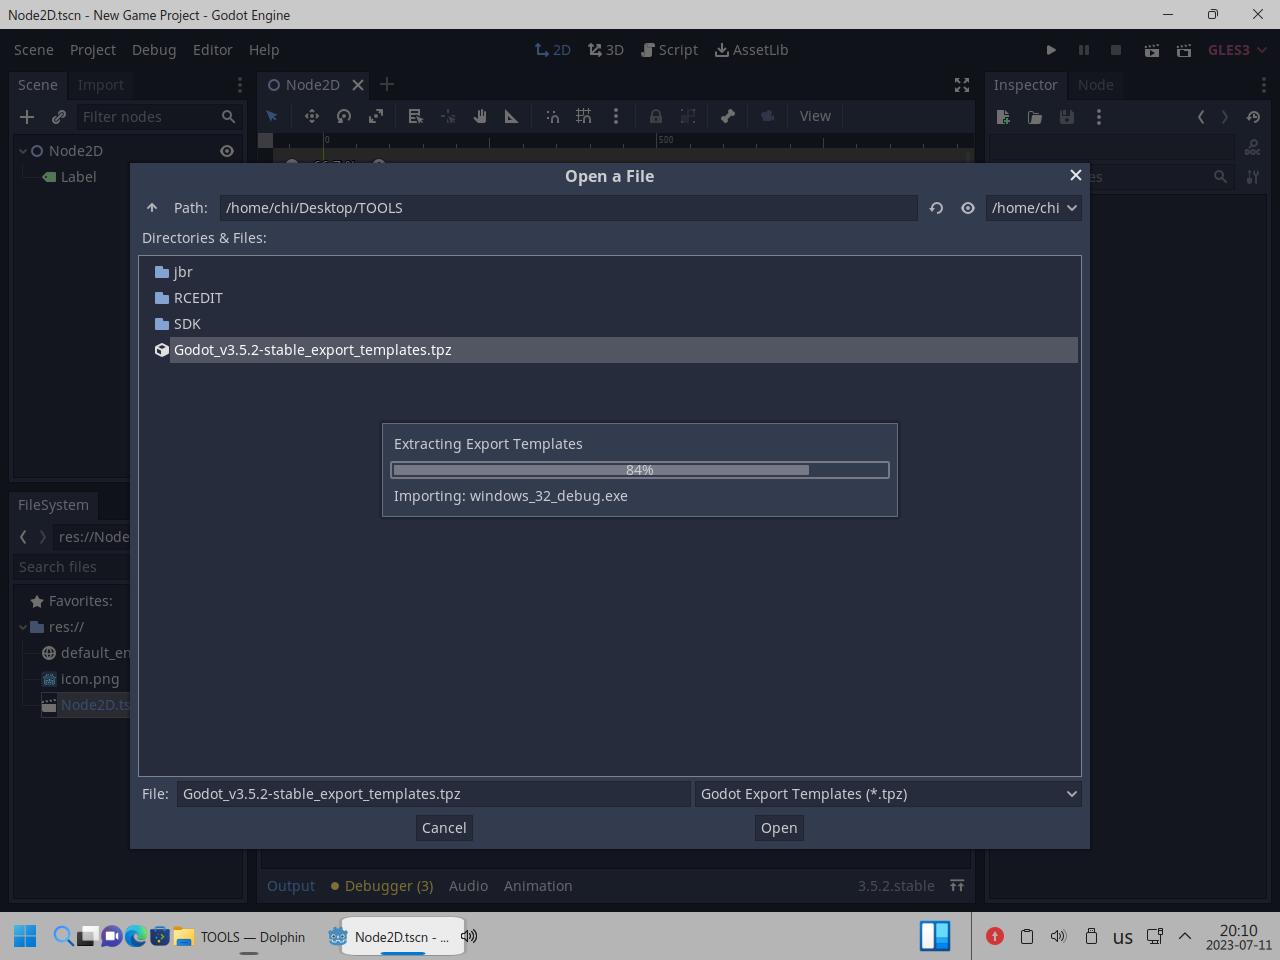
Task: Toggle hidden files in file dialog
Action: point(968,208)
